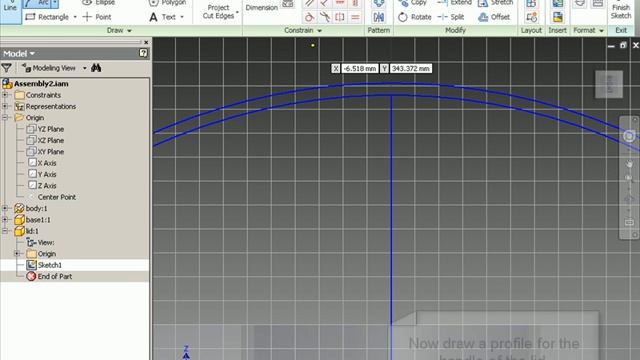This screenshot has height=360, width=640.
Task: Select the Rotate tool
Action: click(x=414, y=17)
